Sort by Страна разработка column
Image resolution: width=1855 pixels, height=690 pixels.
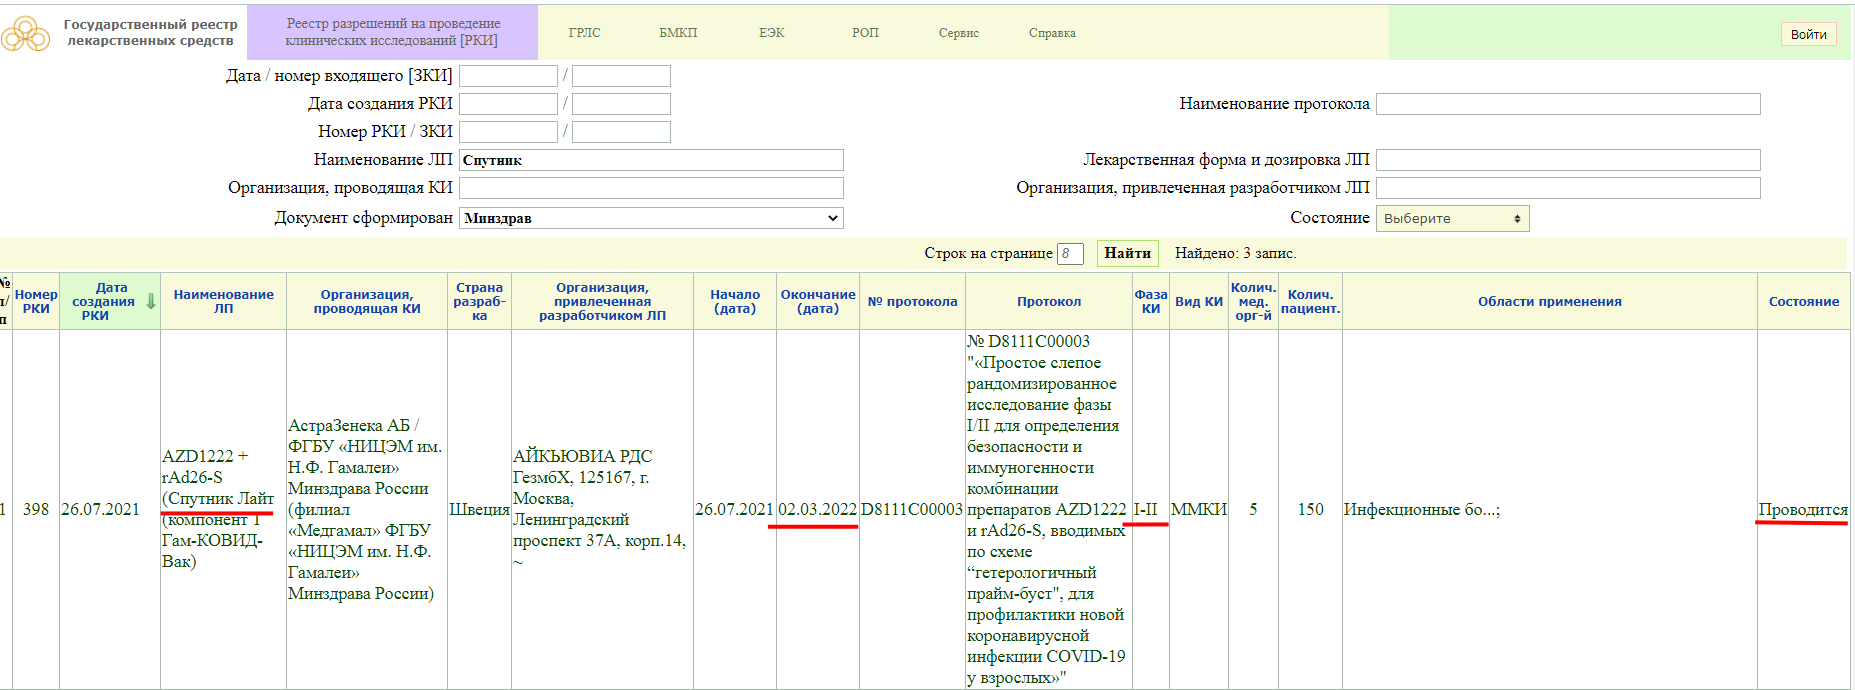479,301
